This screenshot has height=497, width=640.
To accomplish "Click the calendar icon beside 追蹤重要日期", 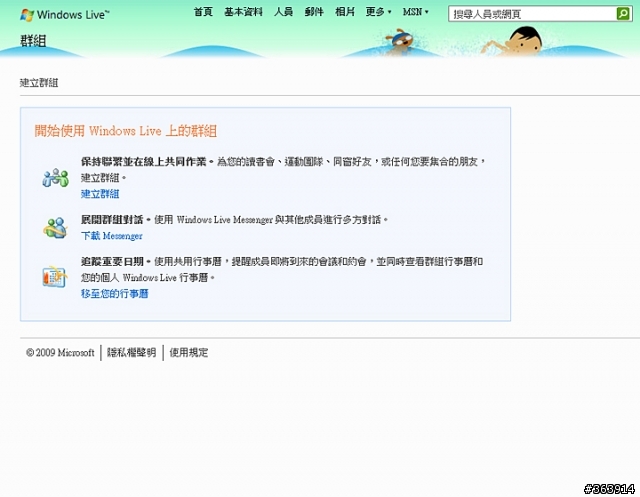I will tap(55, 277).
